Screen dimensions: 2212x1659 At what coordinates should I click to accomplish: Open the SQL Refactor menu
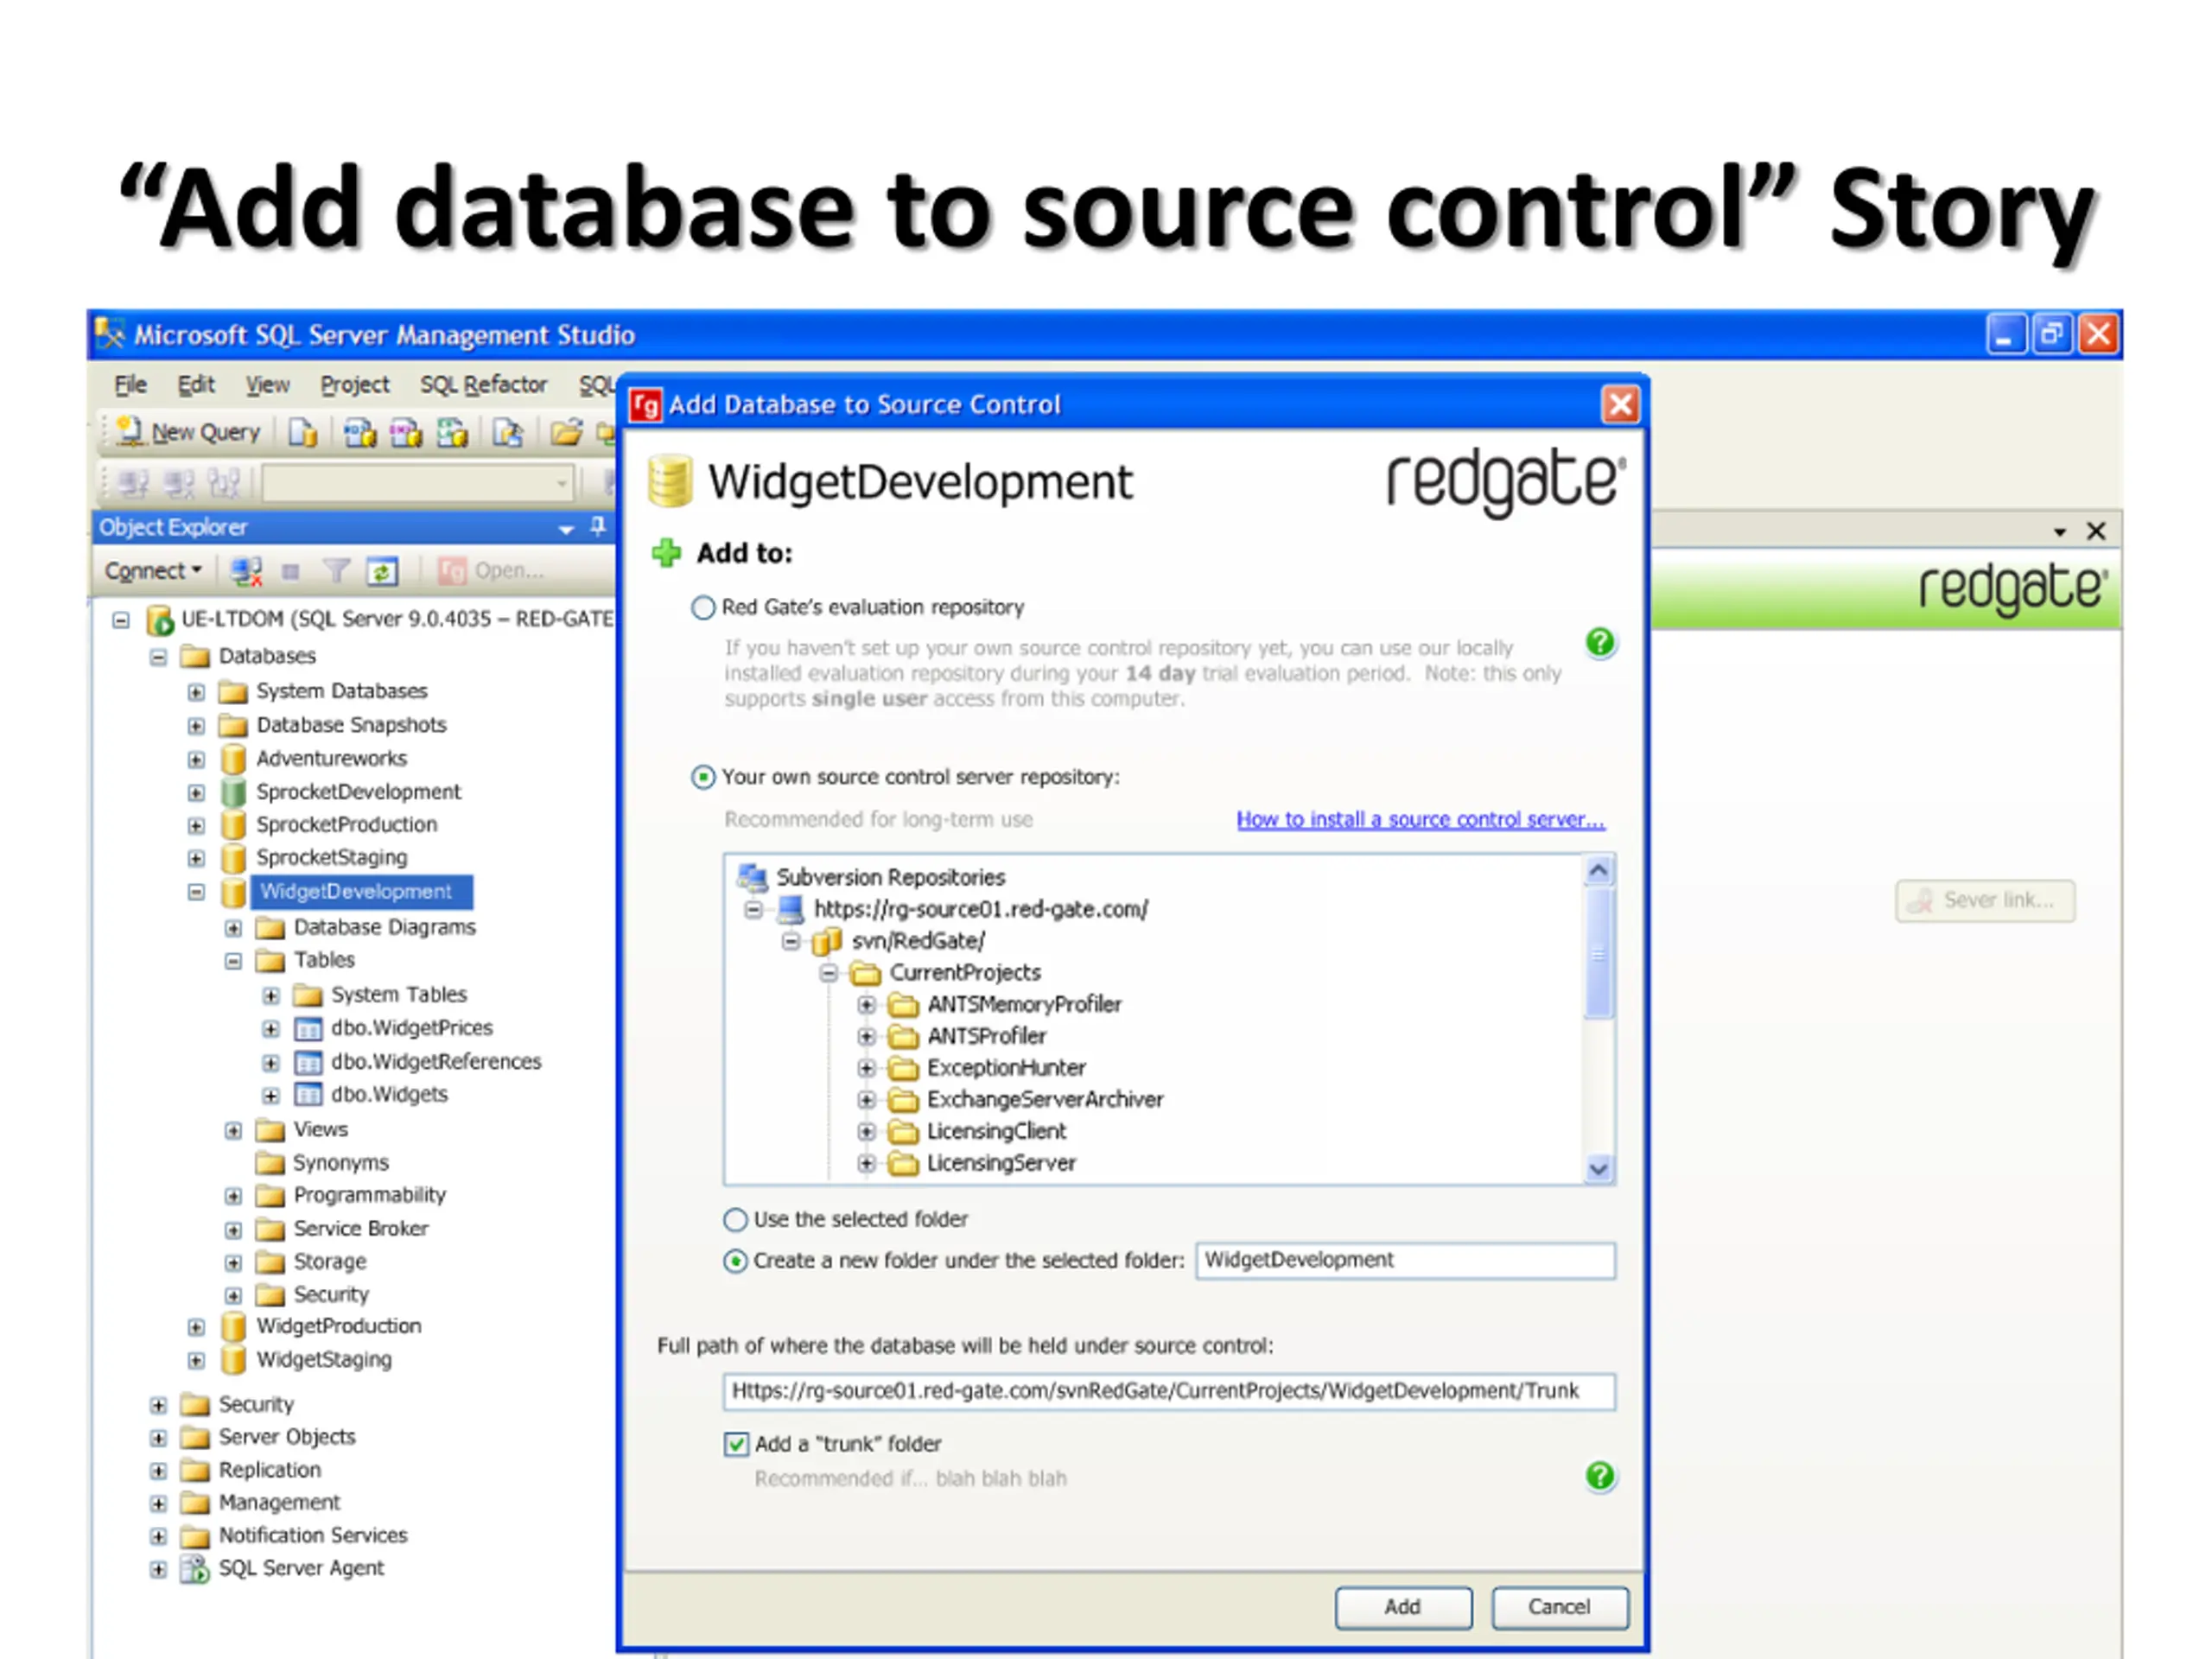tap(483, 385)
